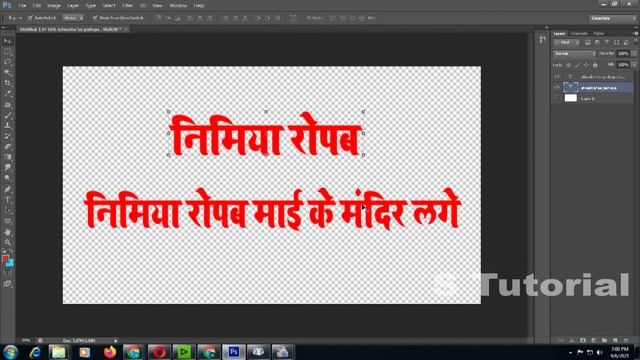The image size is (640, 360).
Task: Click the zoom percentage field in status bar
Action: 26,340
